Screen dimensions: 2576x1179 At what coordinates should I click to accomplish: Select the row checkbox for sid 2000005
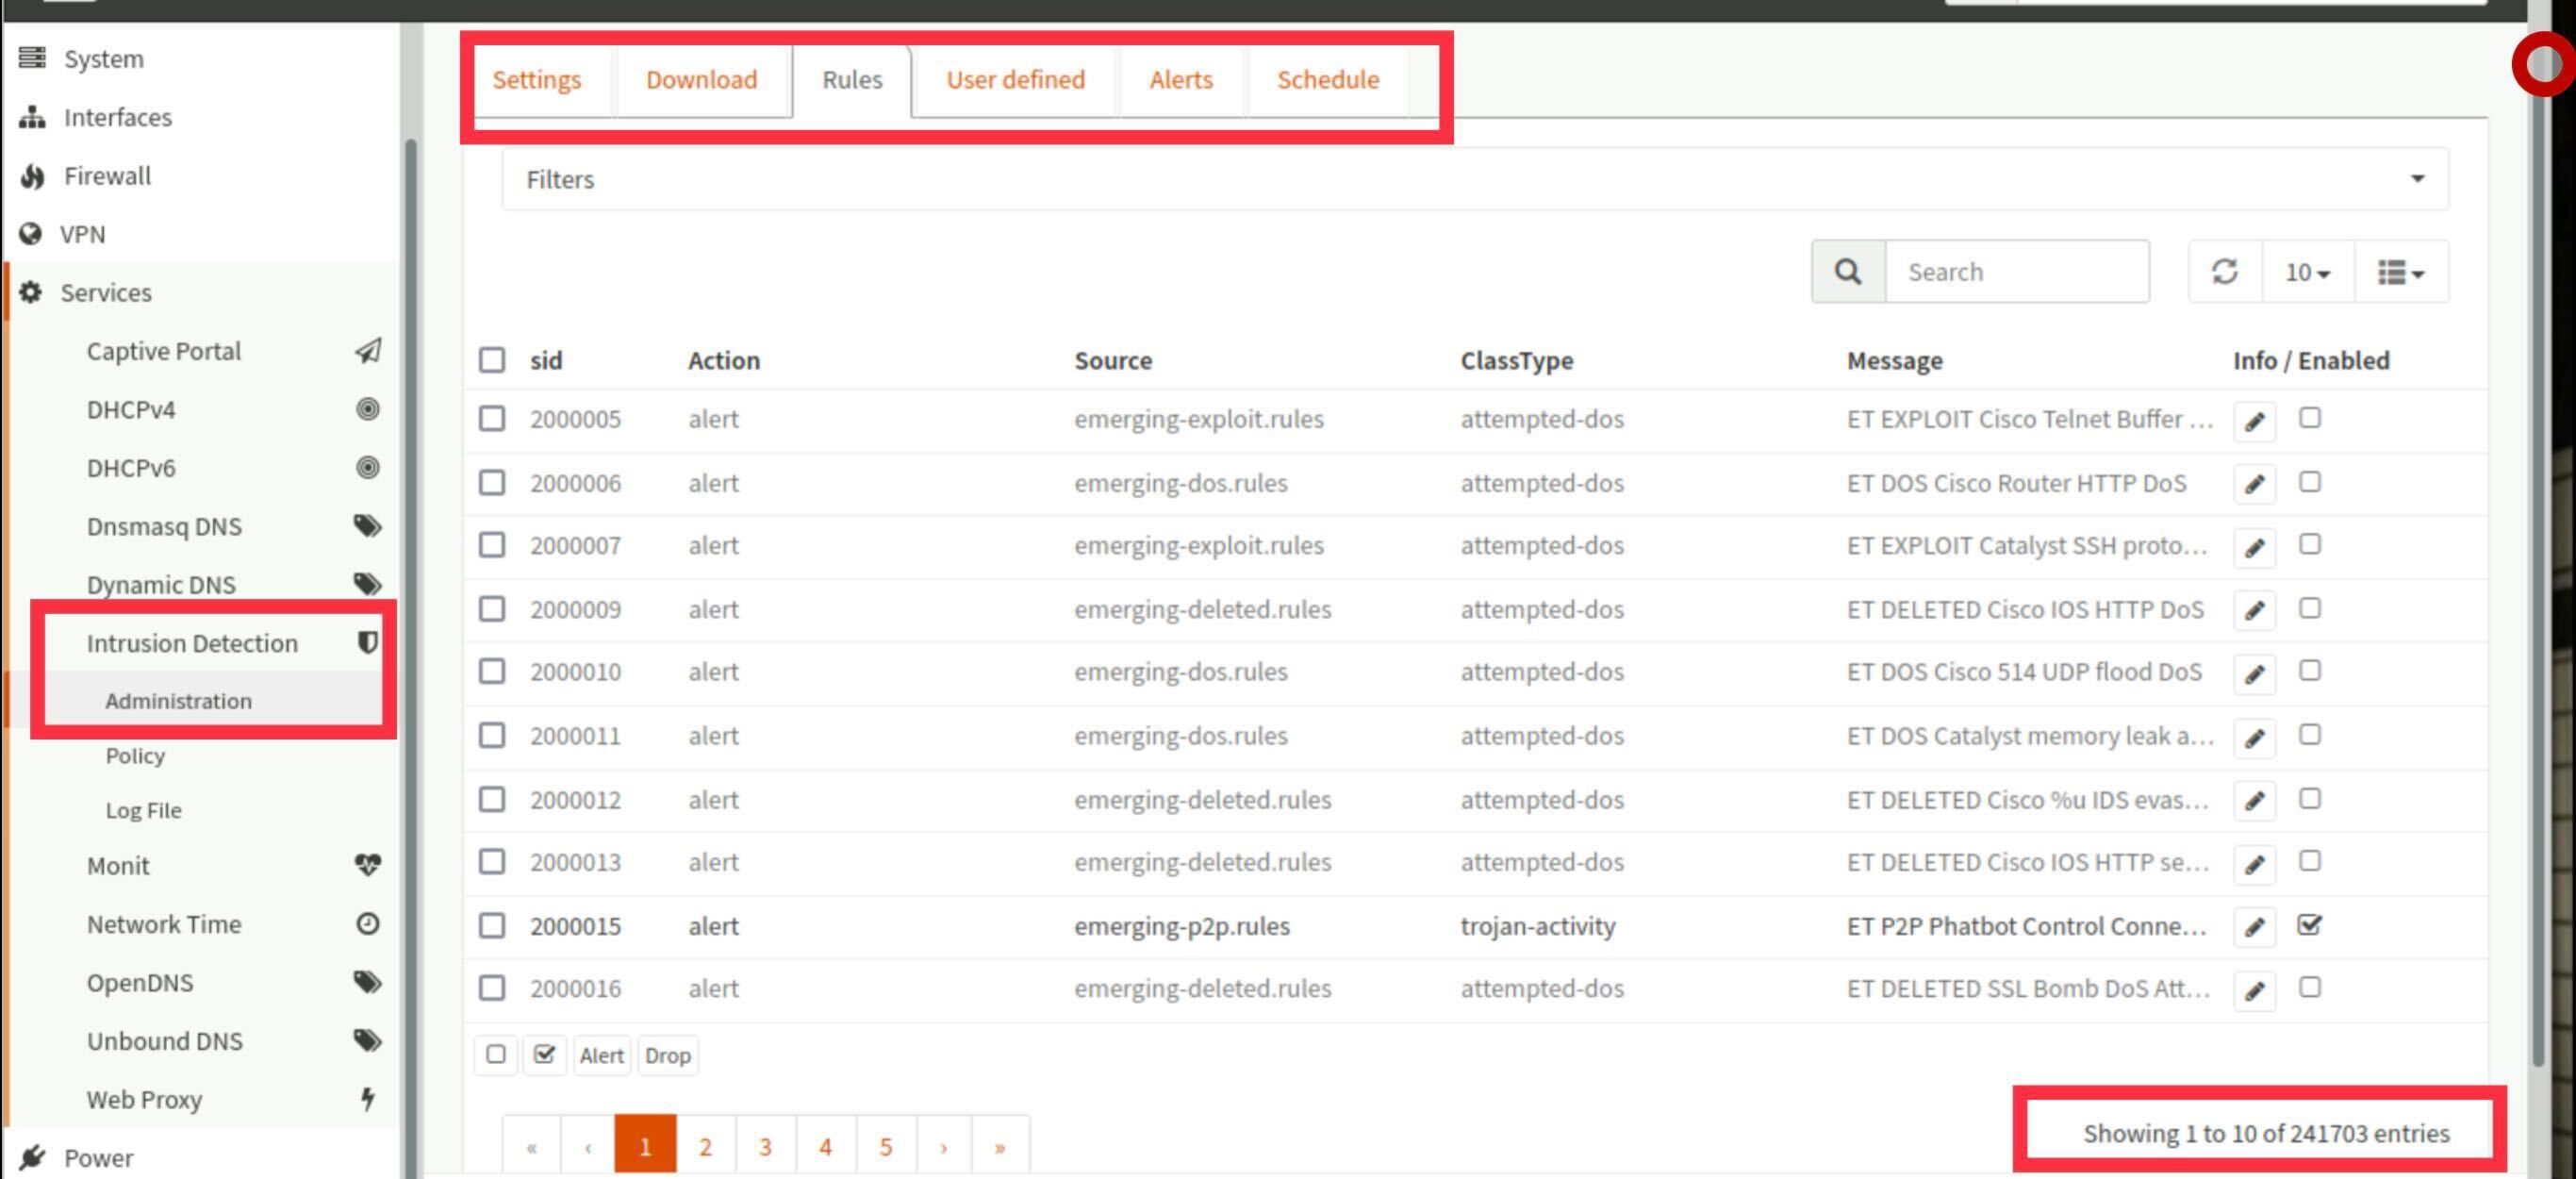pyautogui.click(x=491, y=418)
